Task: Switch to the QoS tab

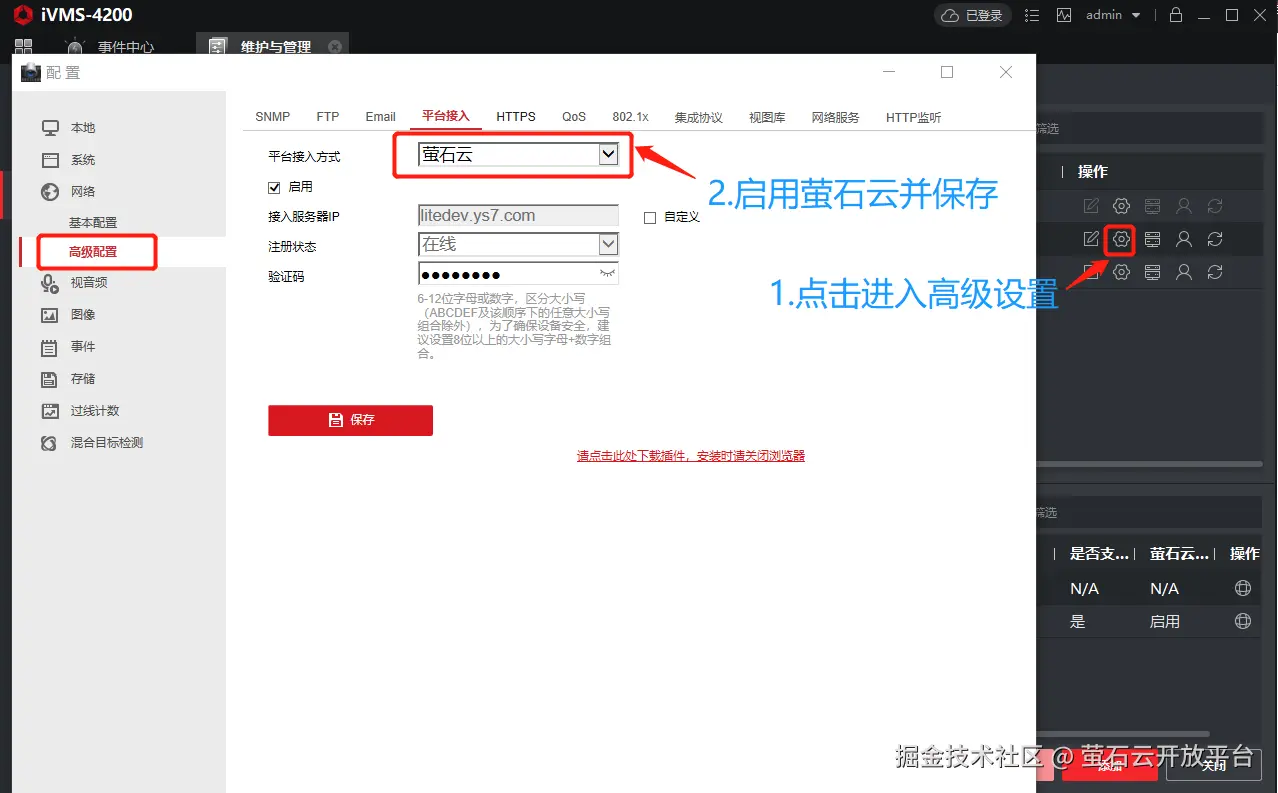Action: click(574, 117)
